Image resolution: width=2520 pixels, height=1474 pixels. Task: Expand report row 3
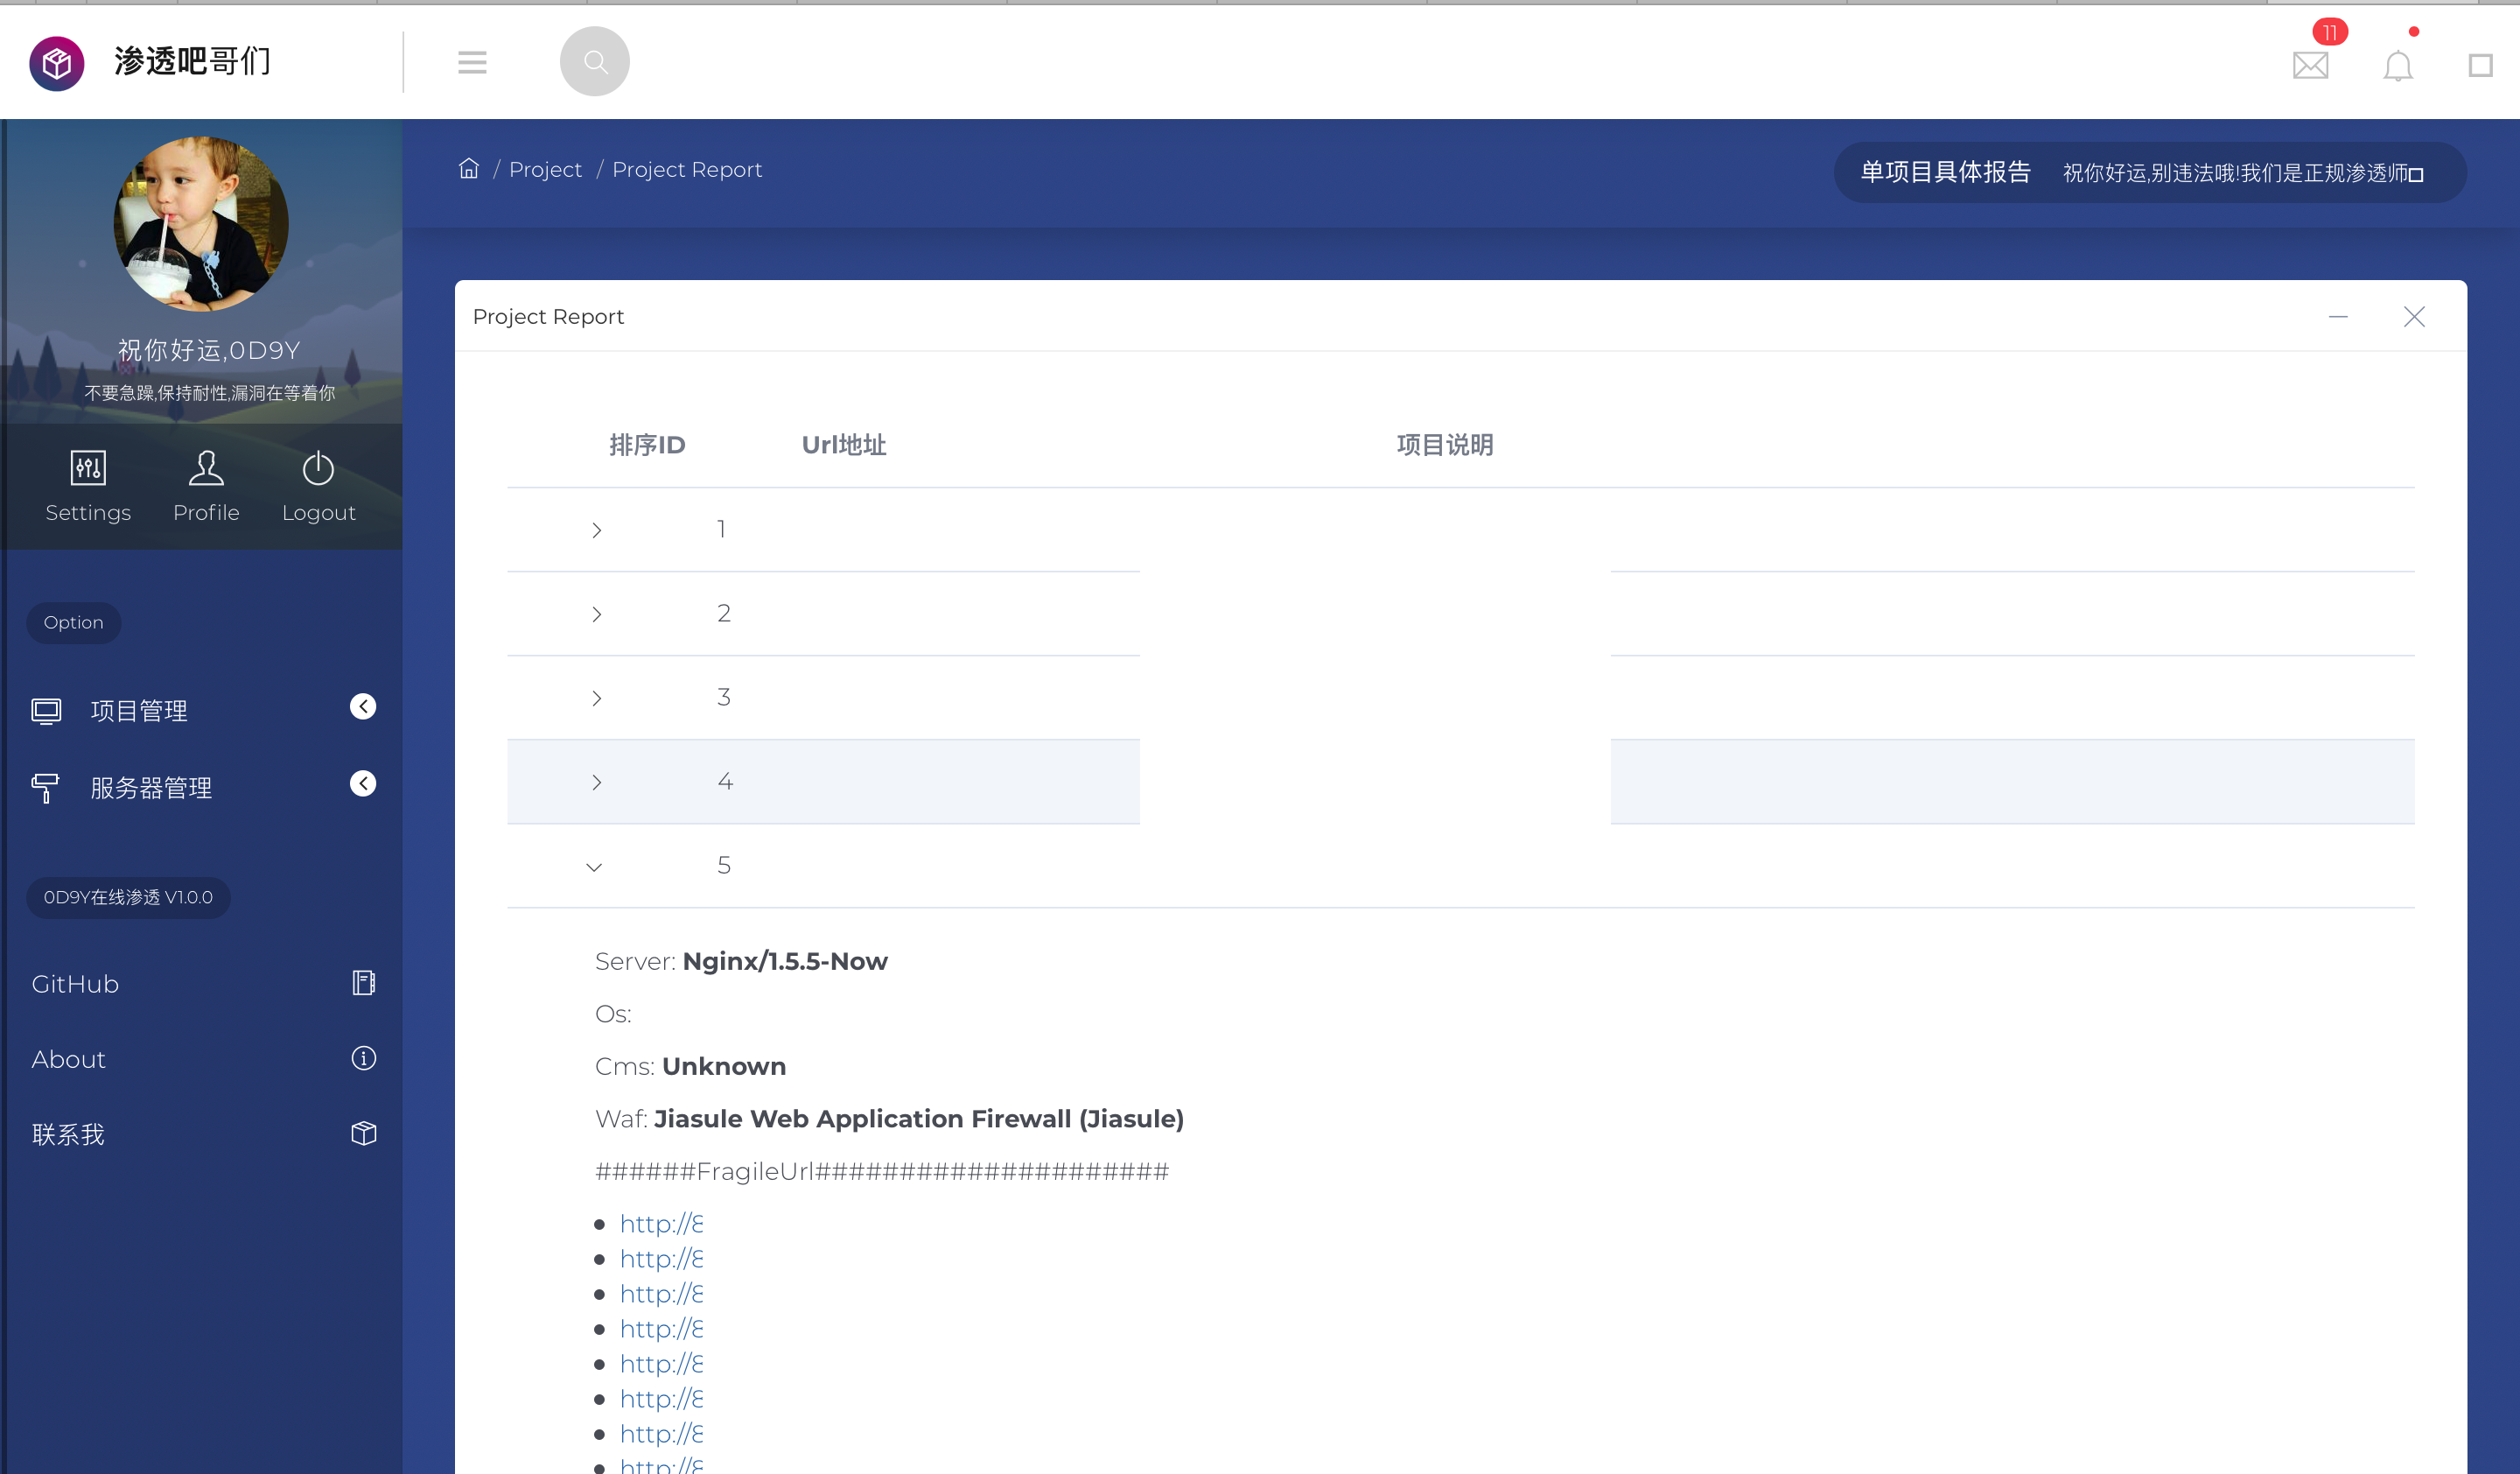[x=596, y=698]
